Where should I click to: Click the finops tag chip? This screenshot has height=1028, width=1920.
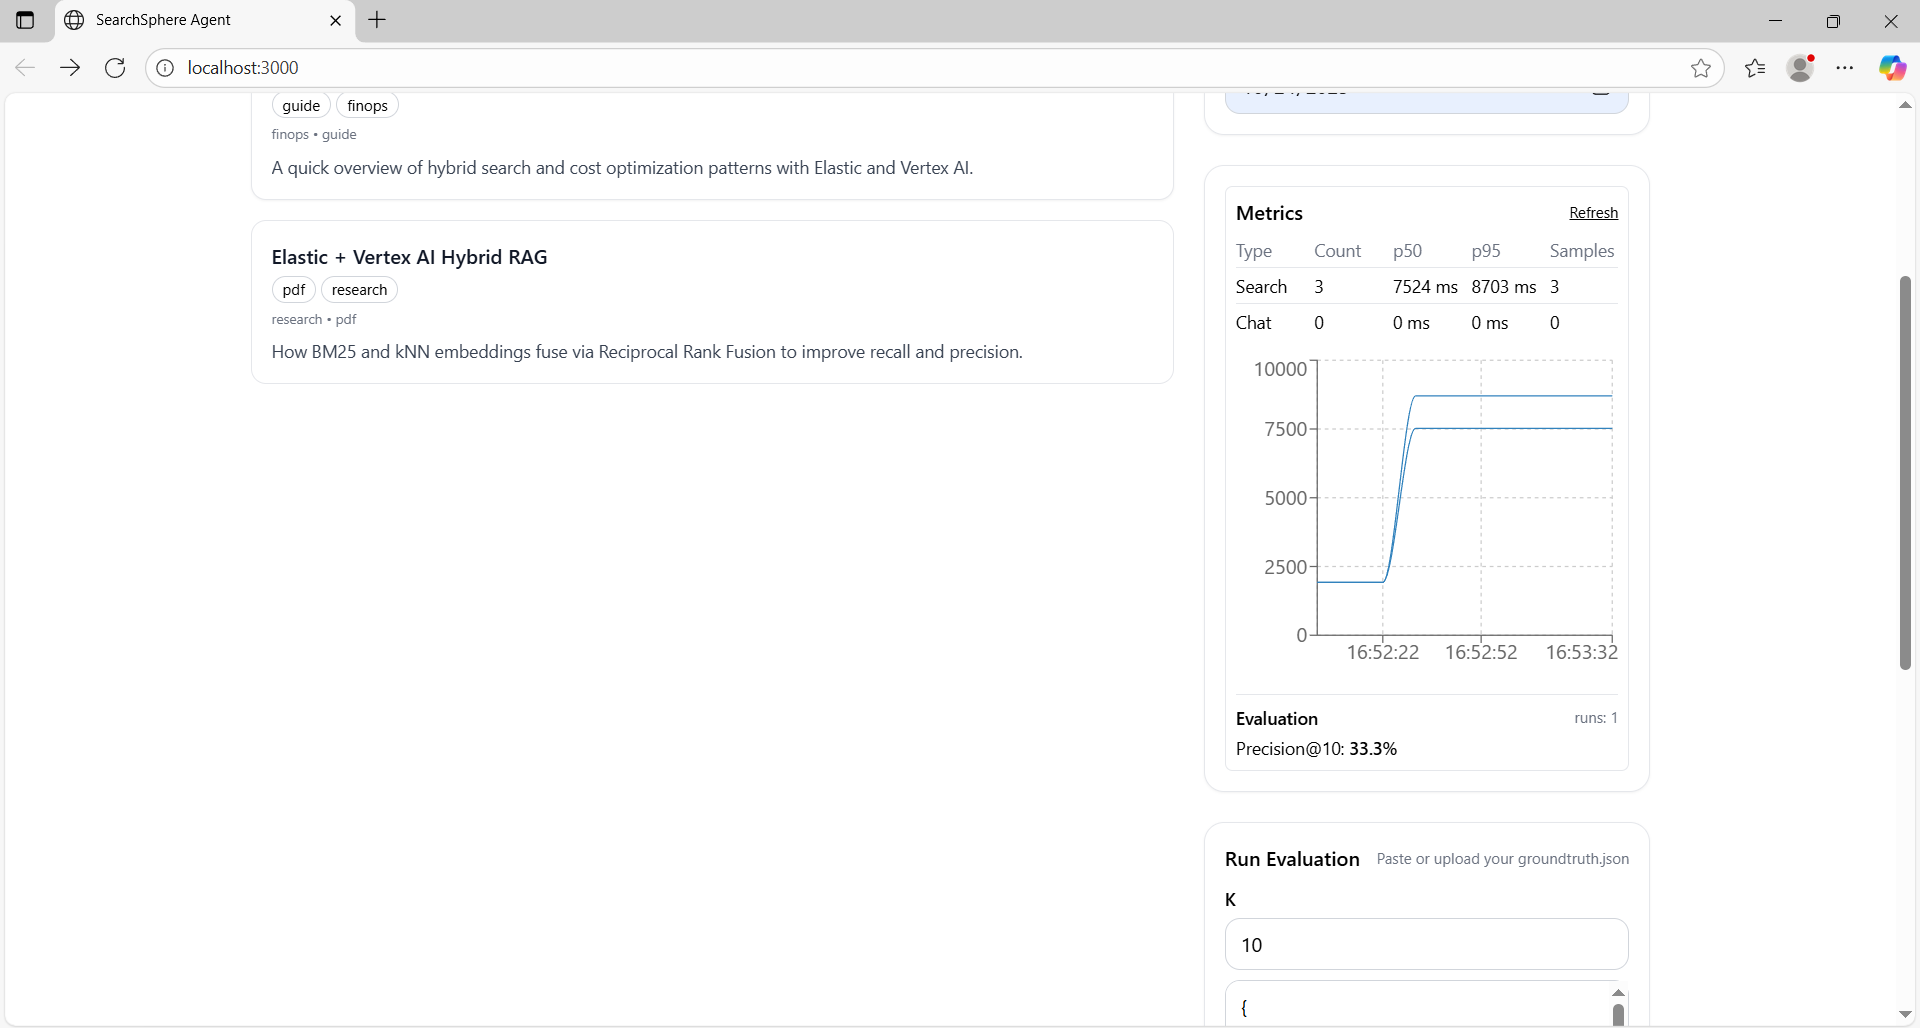tap(367, 106)
